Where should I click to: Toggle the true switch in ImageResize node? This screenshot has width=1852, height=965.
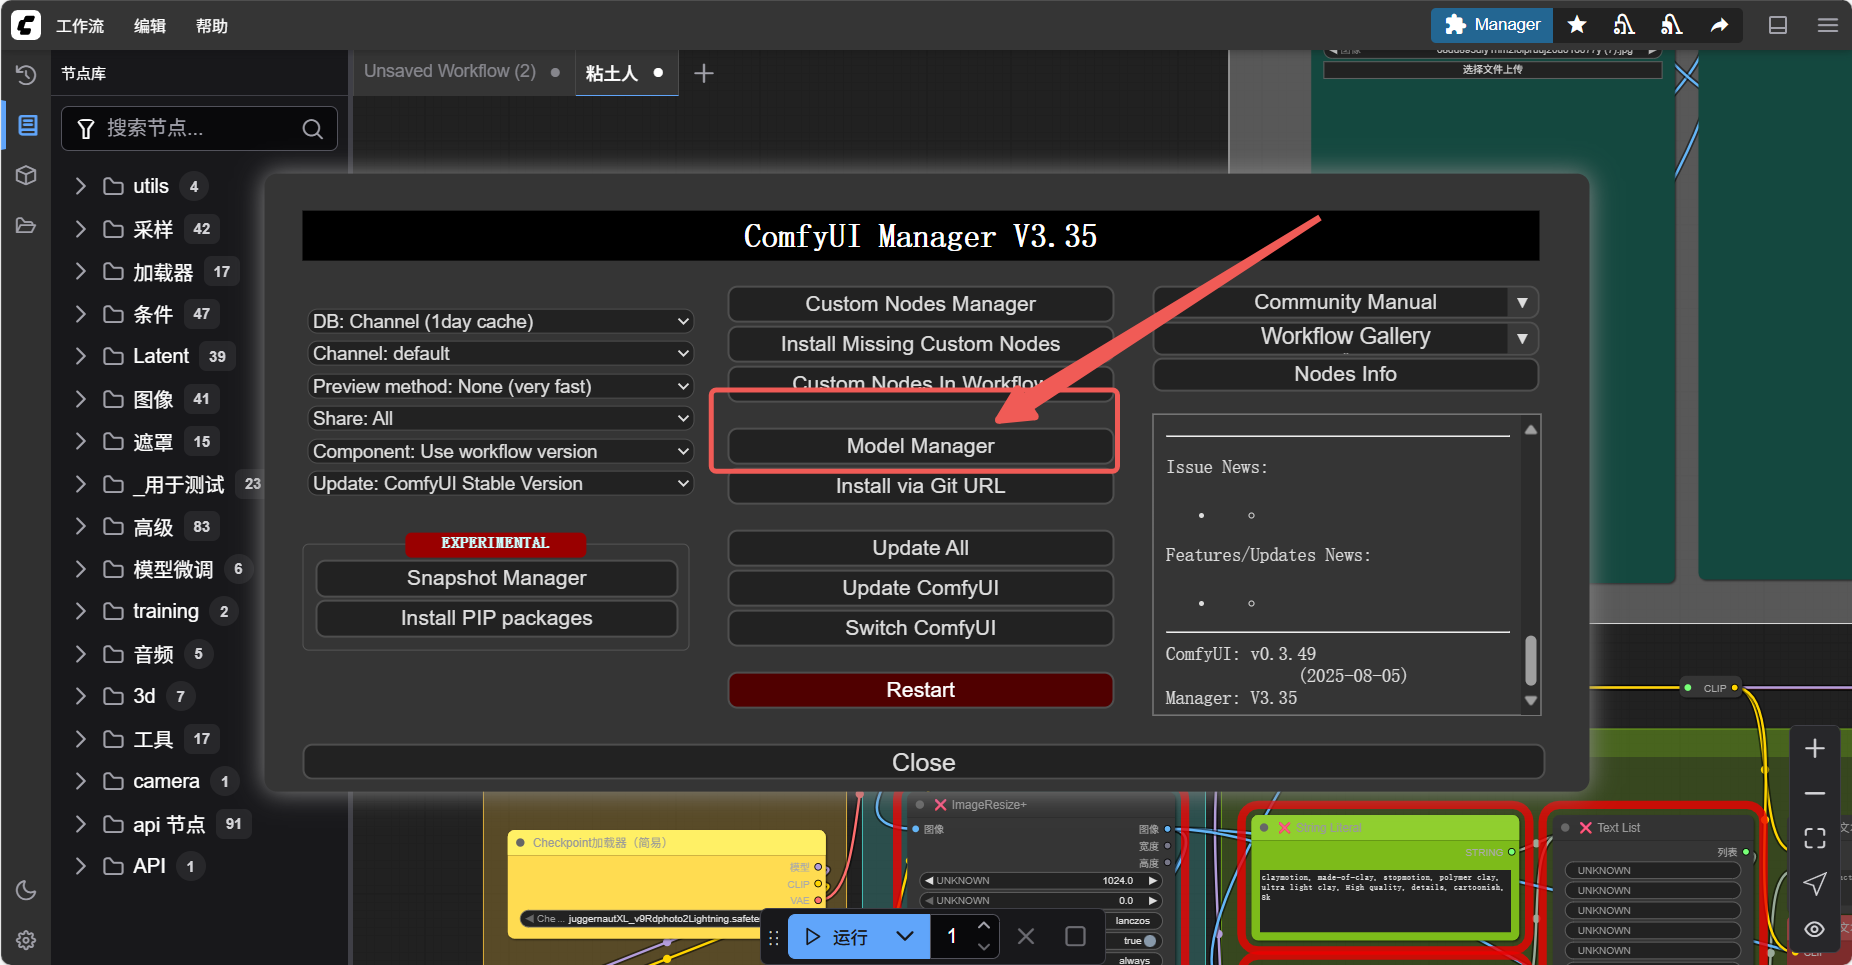tap(1149, 940)
